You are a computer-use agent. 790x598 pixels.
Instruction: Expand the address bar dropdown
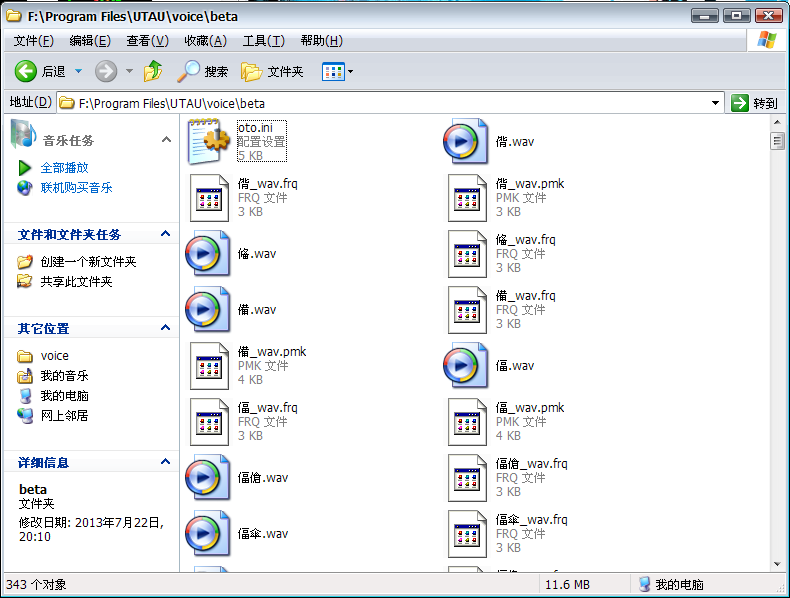click(715, 103)
